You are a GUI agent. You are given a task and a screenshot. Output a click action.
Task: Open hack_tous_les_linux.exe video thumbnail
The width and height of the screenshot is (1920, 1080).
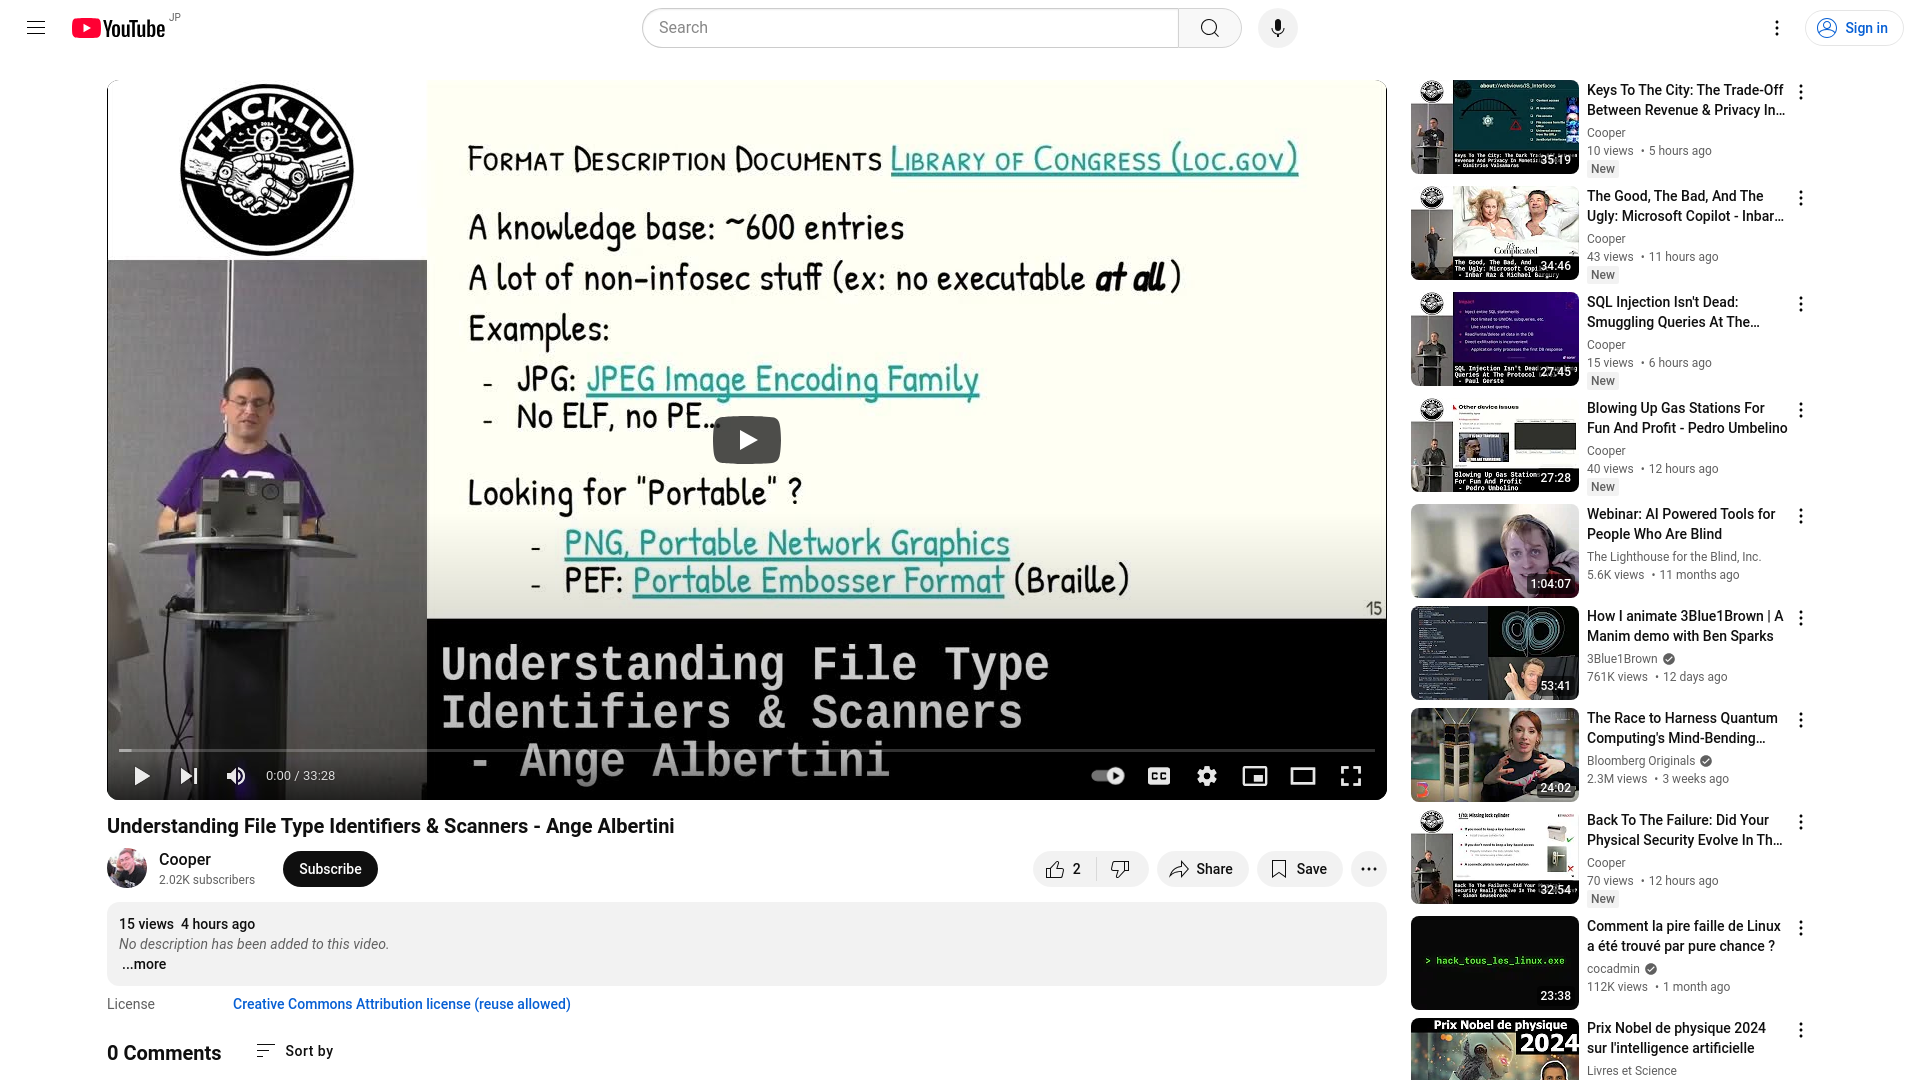click(x=1495, y=963)
